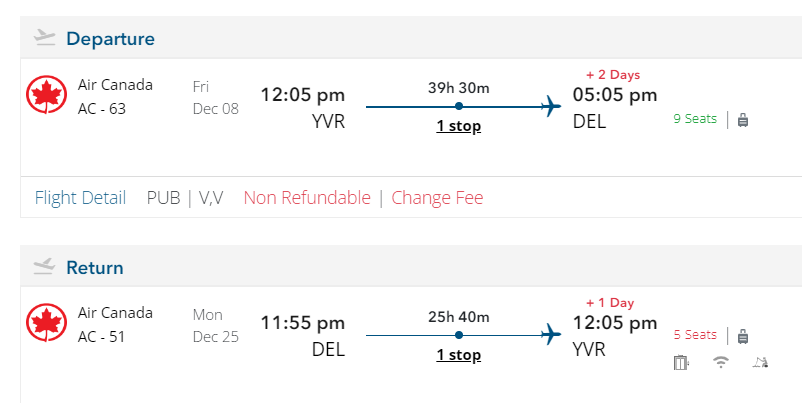802x403 pixels.
Task: Expand the 1 stop details for departure
Action: click(x=458, y=127)
